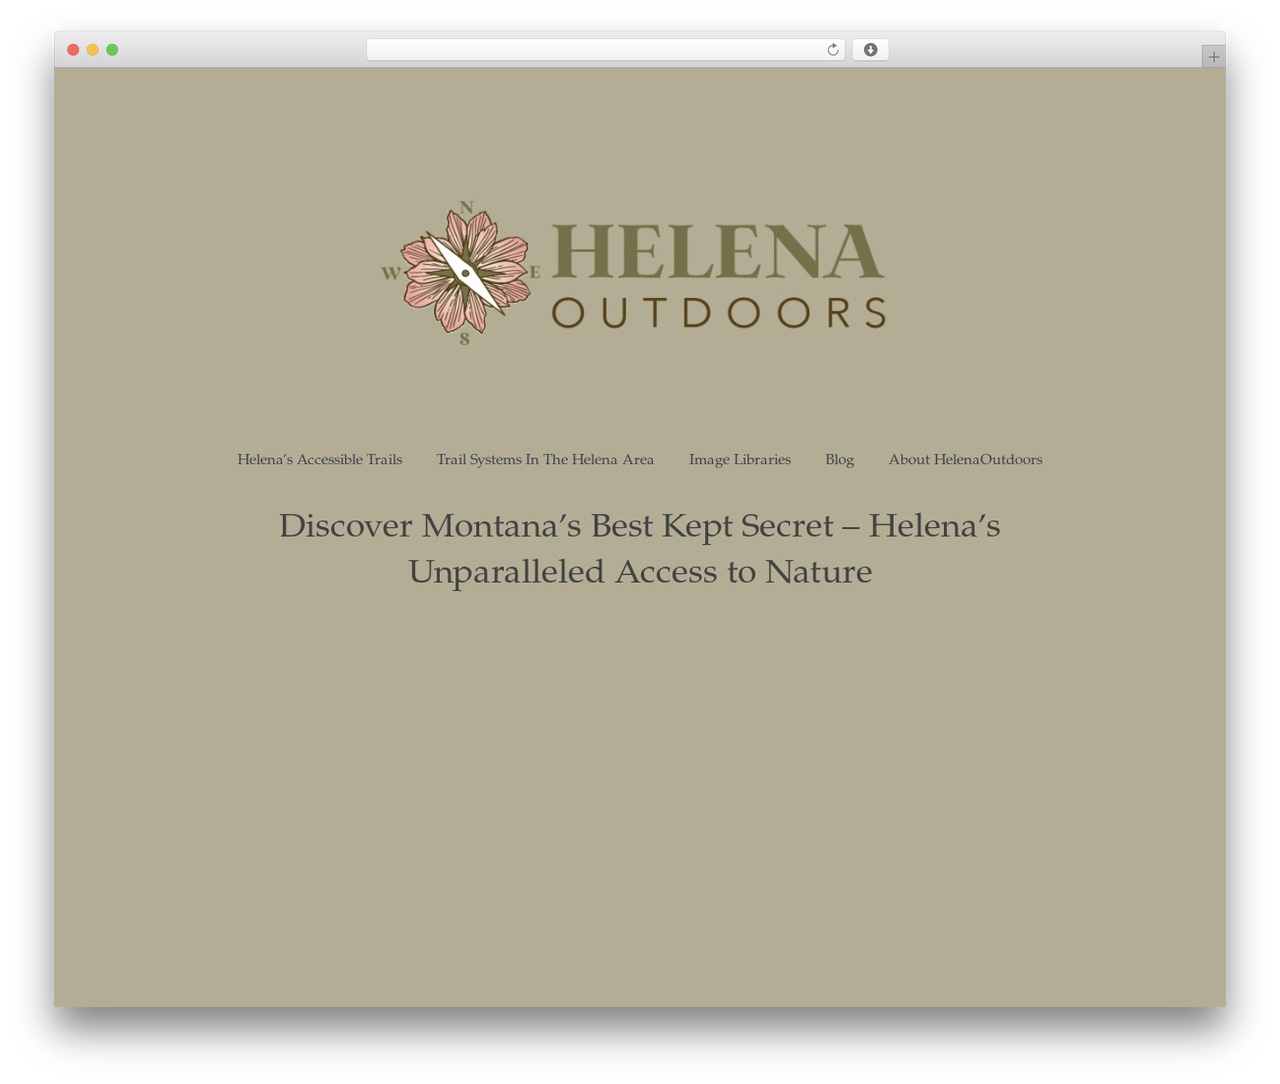This screenshot has width=1280, height=1084.
Task: Open the downloads button in the toolbar
Action: [870, 50]
